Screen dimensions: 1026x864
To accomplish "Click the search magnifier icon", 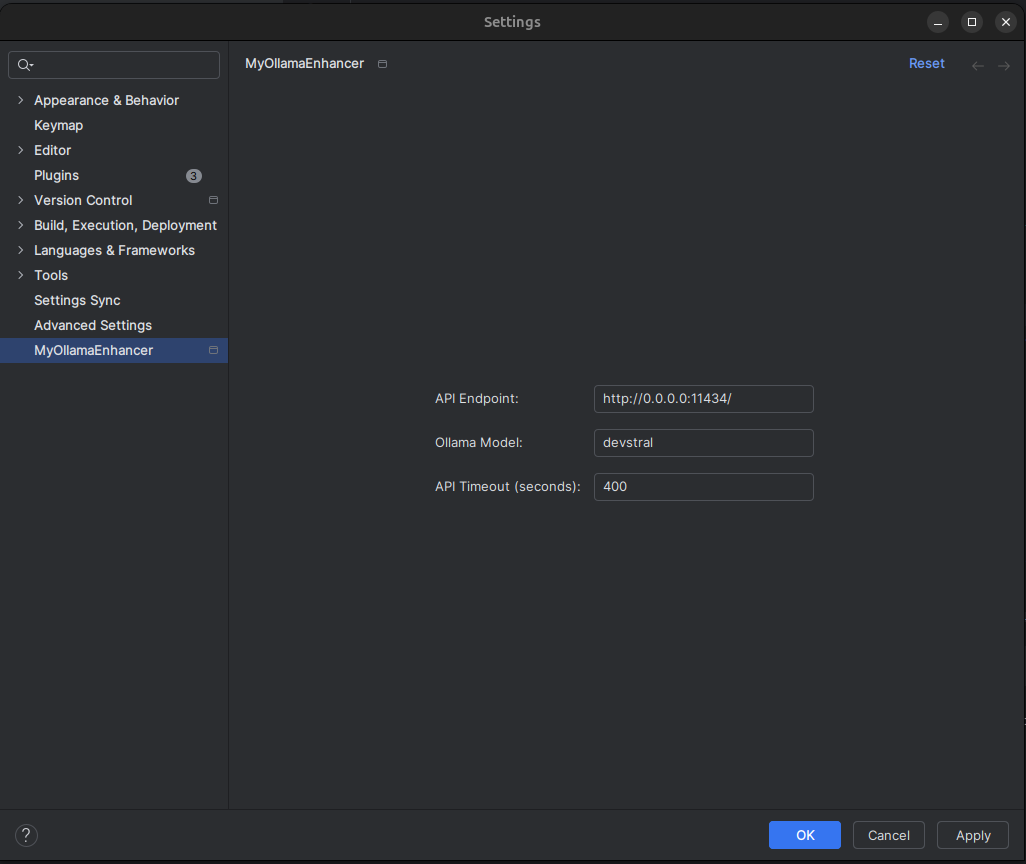I will coord(25,64).
